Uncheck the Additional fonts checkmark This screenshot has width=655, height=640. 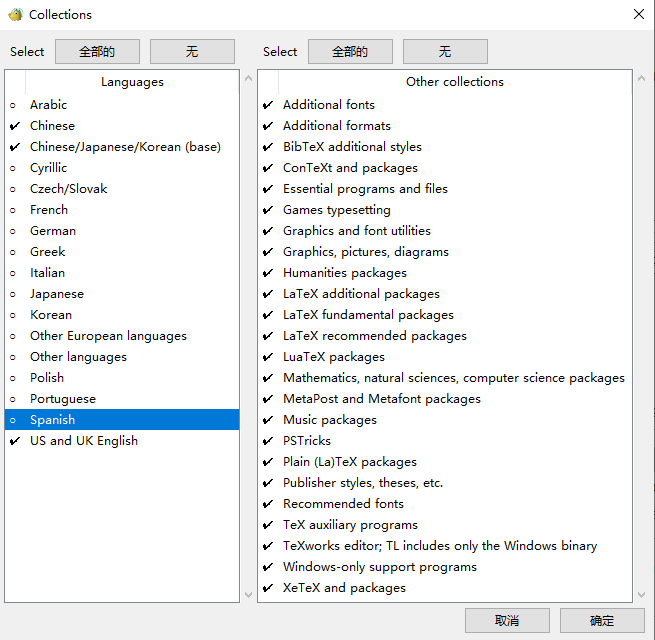(268, 105)
